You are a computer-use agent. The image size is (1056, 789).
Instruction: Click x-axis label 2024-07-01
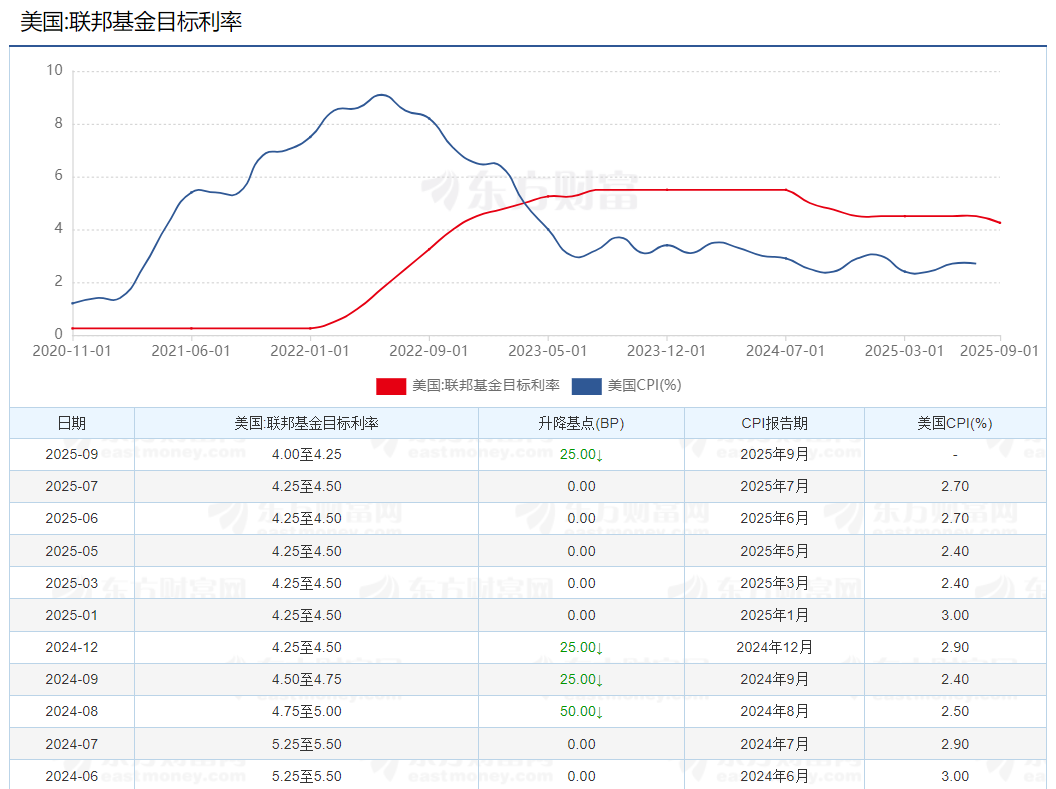click(785, 351)
